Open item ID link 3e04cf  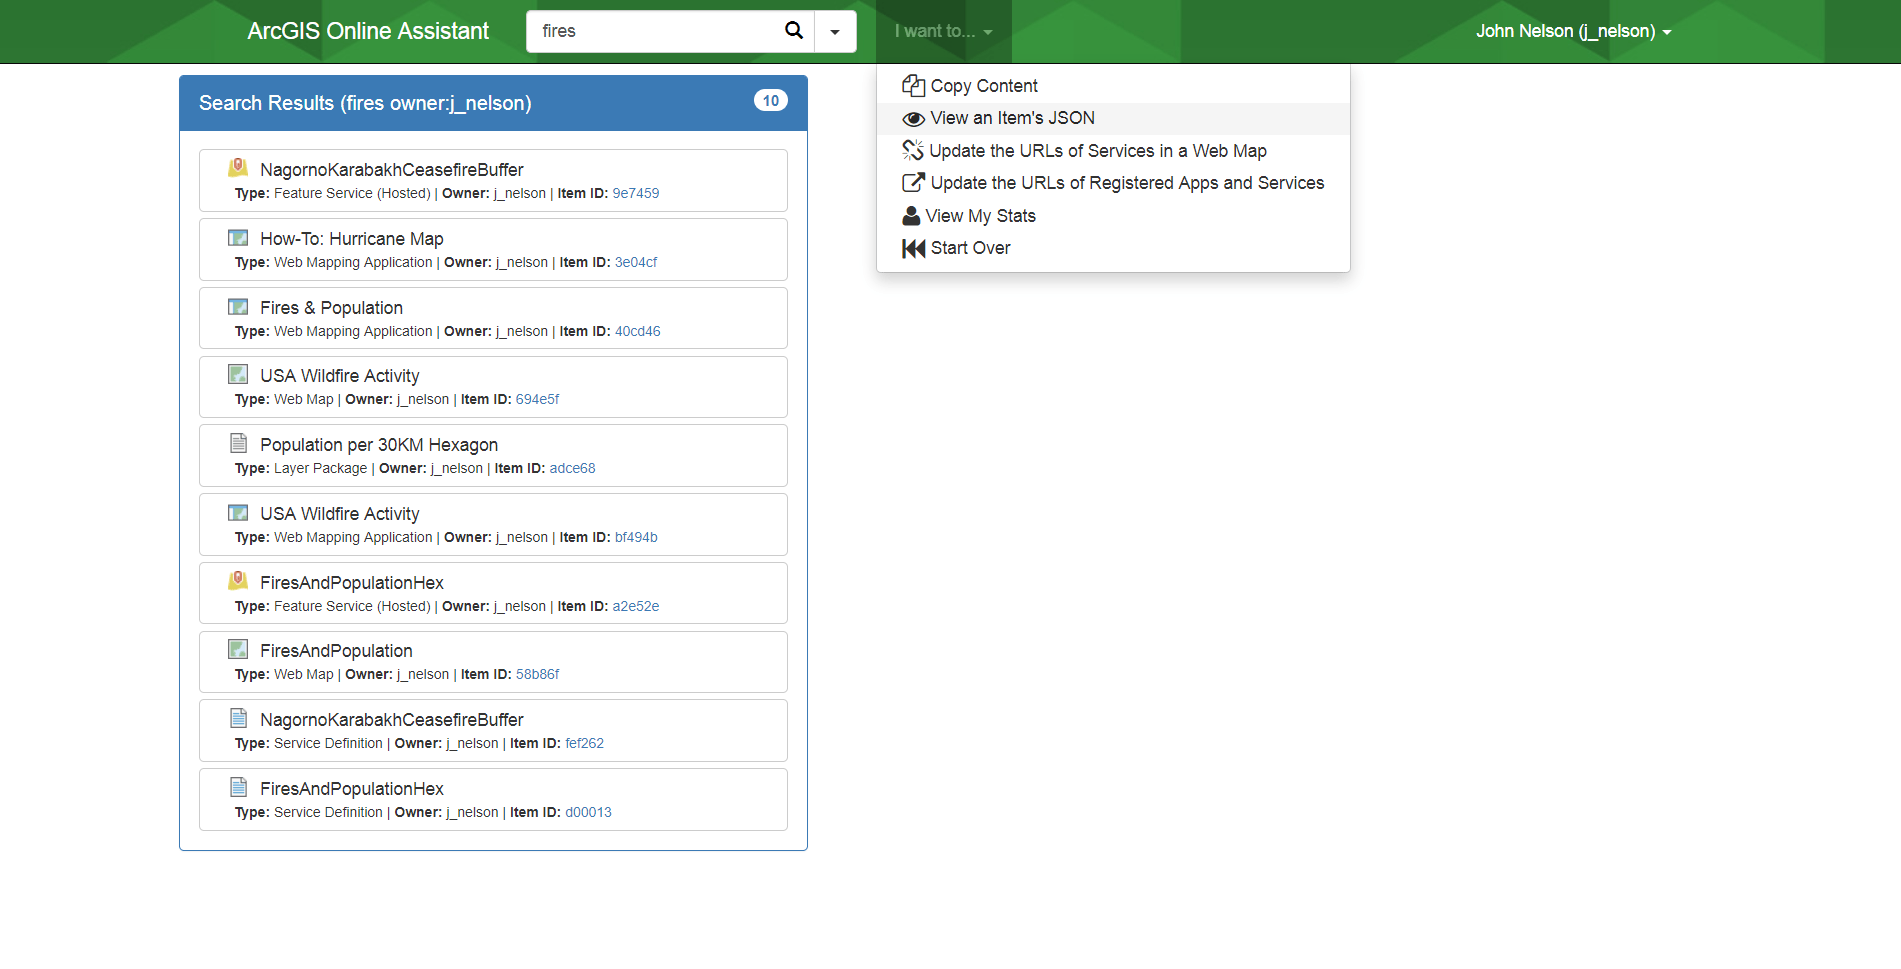click(636, 263)
